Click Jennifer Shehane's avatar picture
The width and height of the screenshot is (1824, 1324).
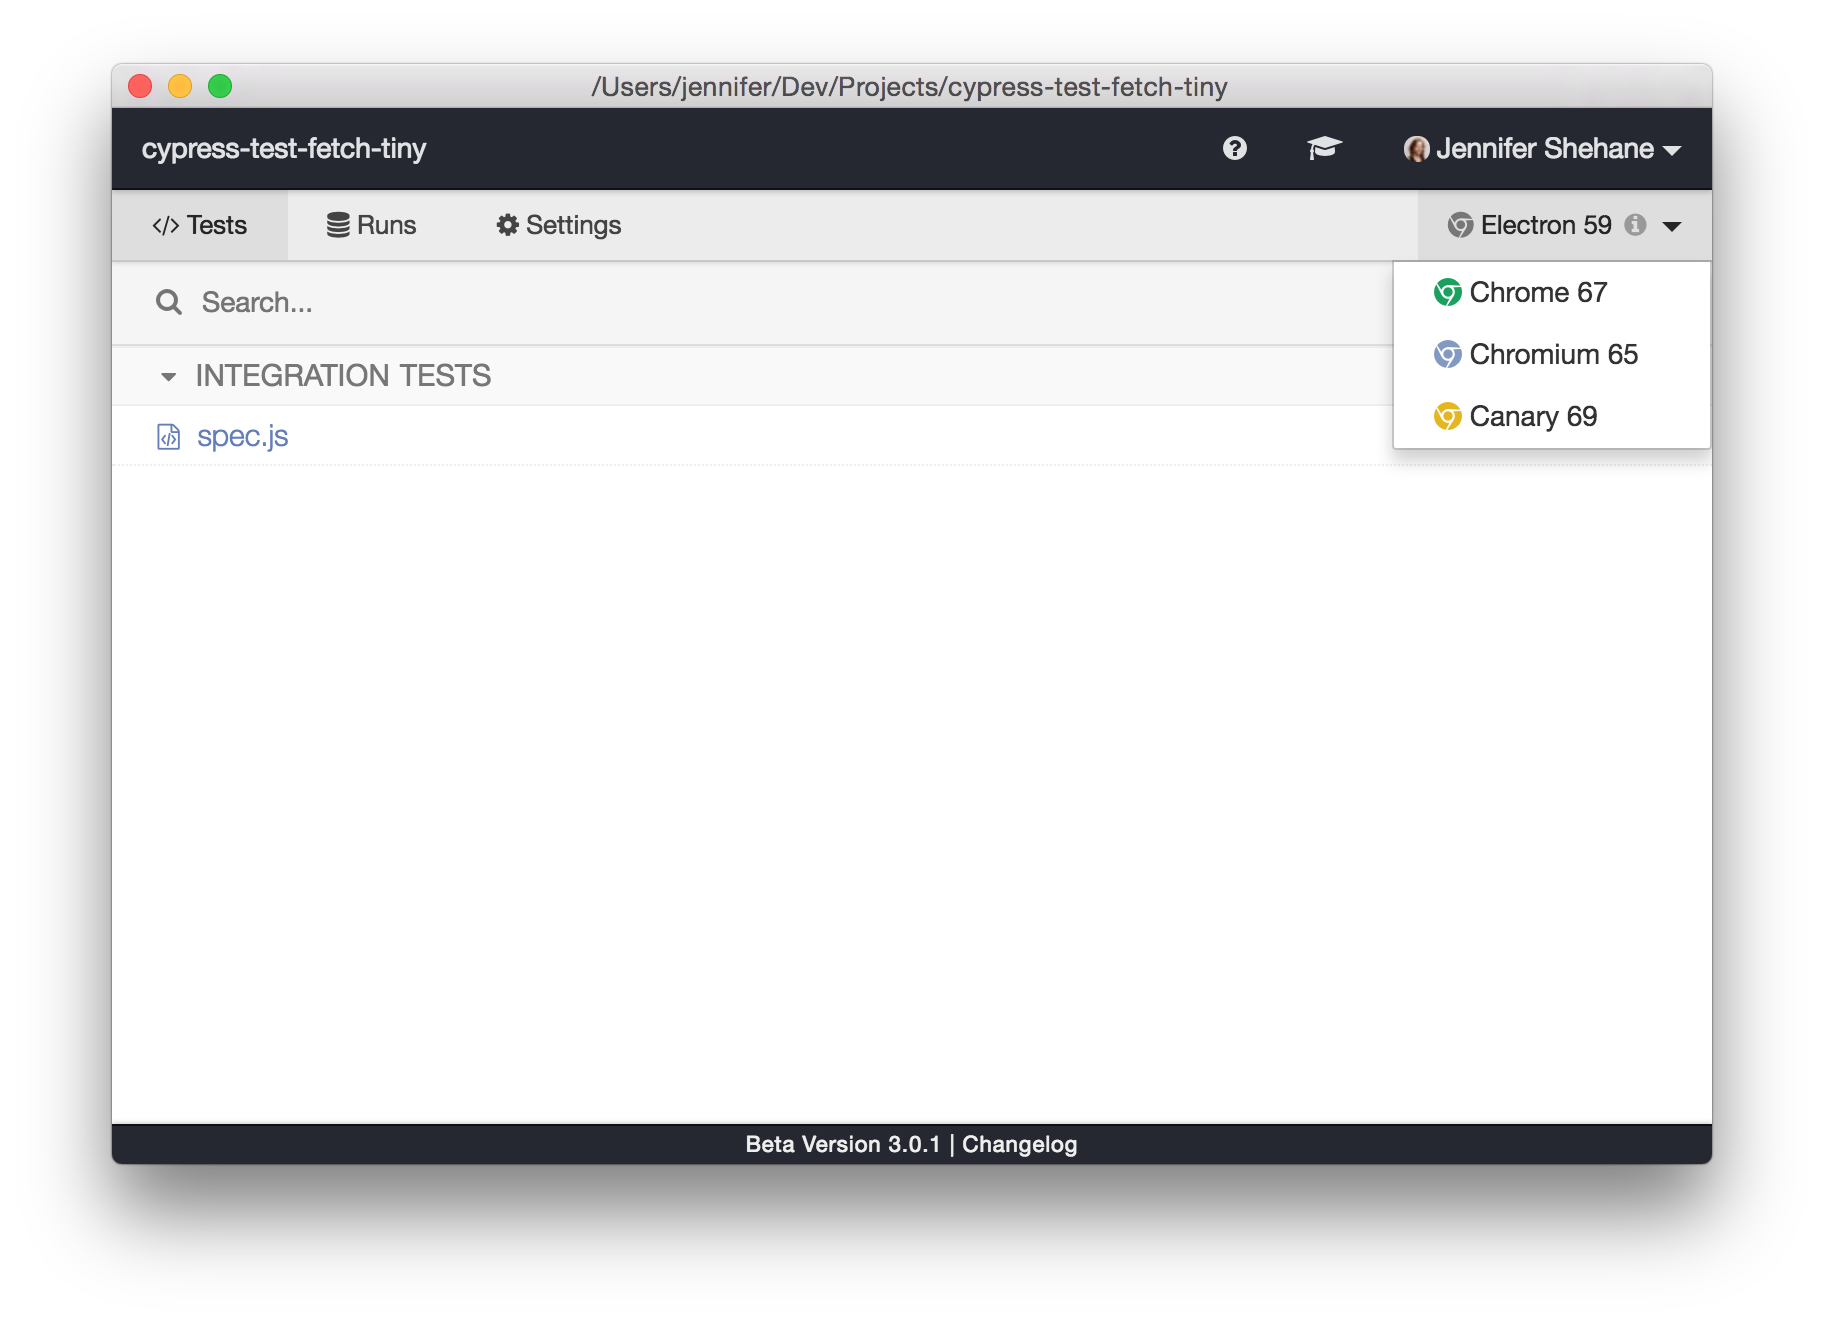click(1416, 149)
